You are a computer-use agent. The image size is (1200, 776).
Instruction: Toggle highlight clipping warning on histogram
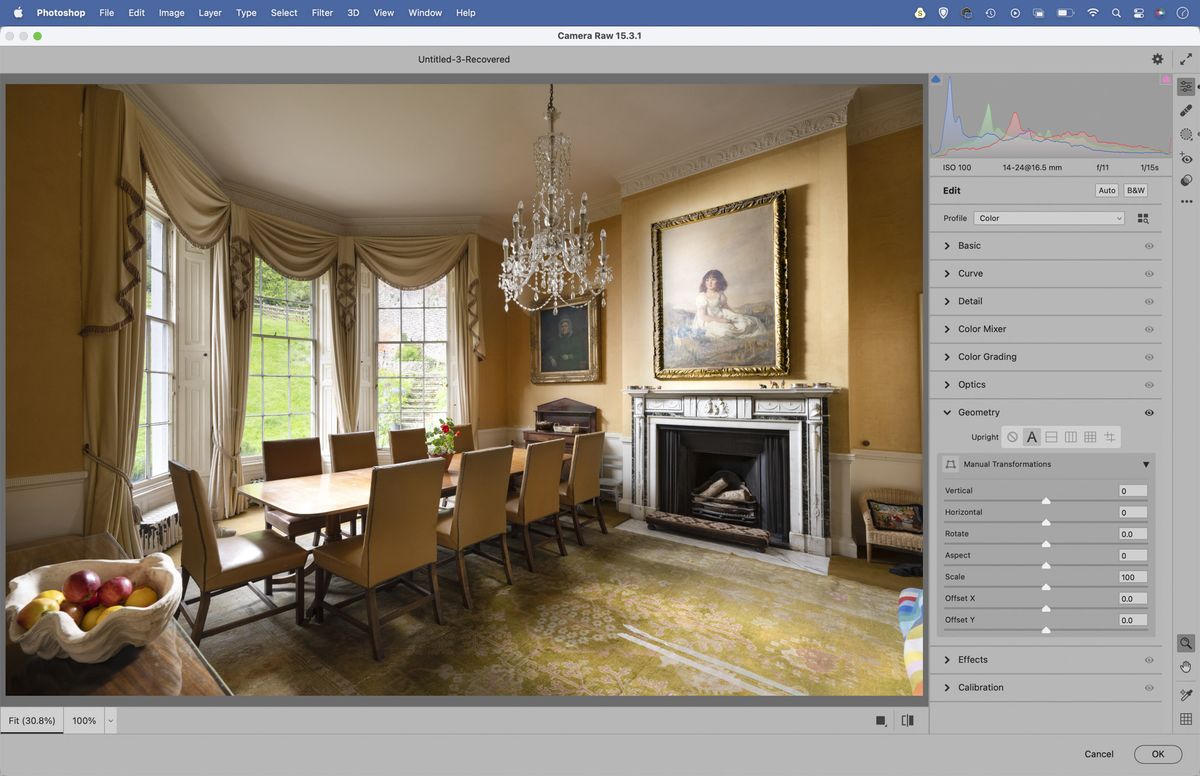click(1165, 79)
